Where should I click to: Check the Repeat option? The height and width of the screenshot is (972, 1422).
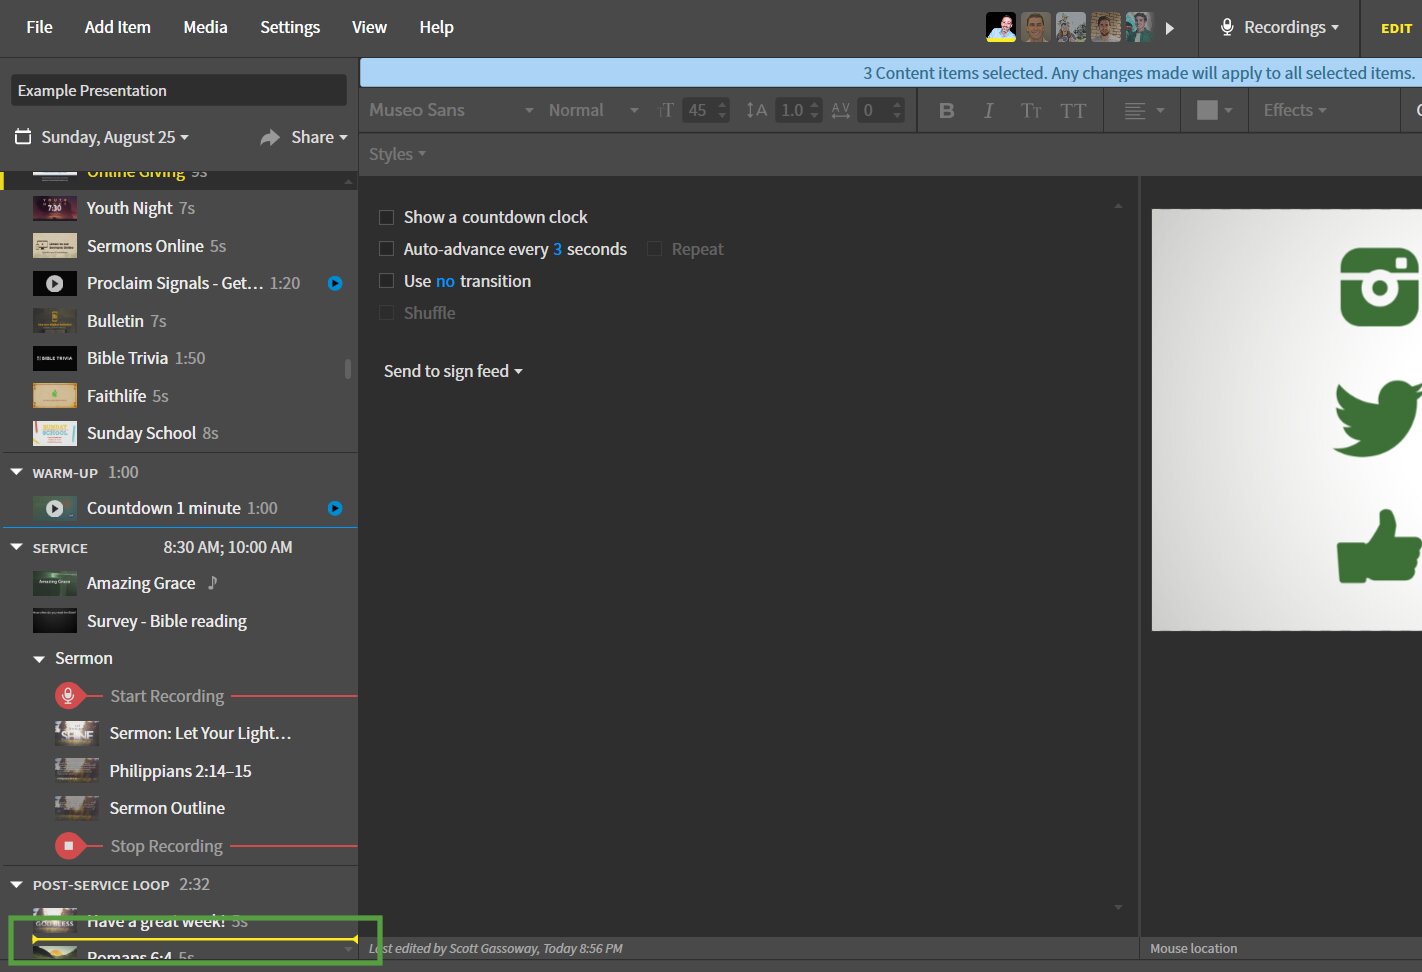pos(654,249)
